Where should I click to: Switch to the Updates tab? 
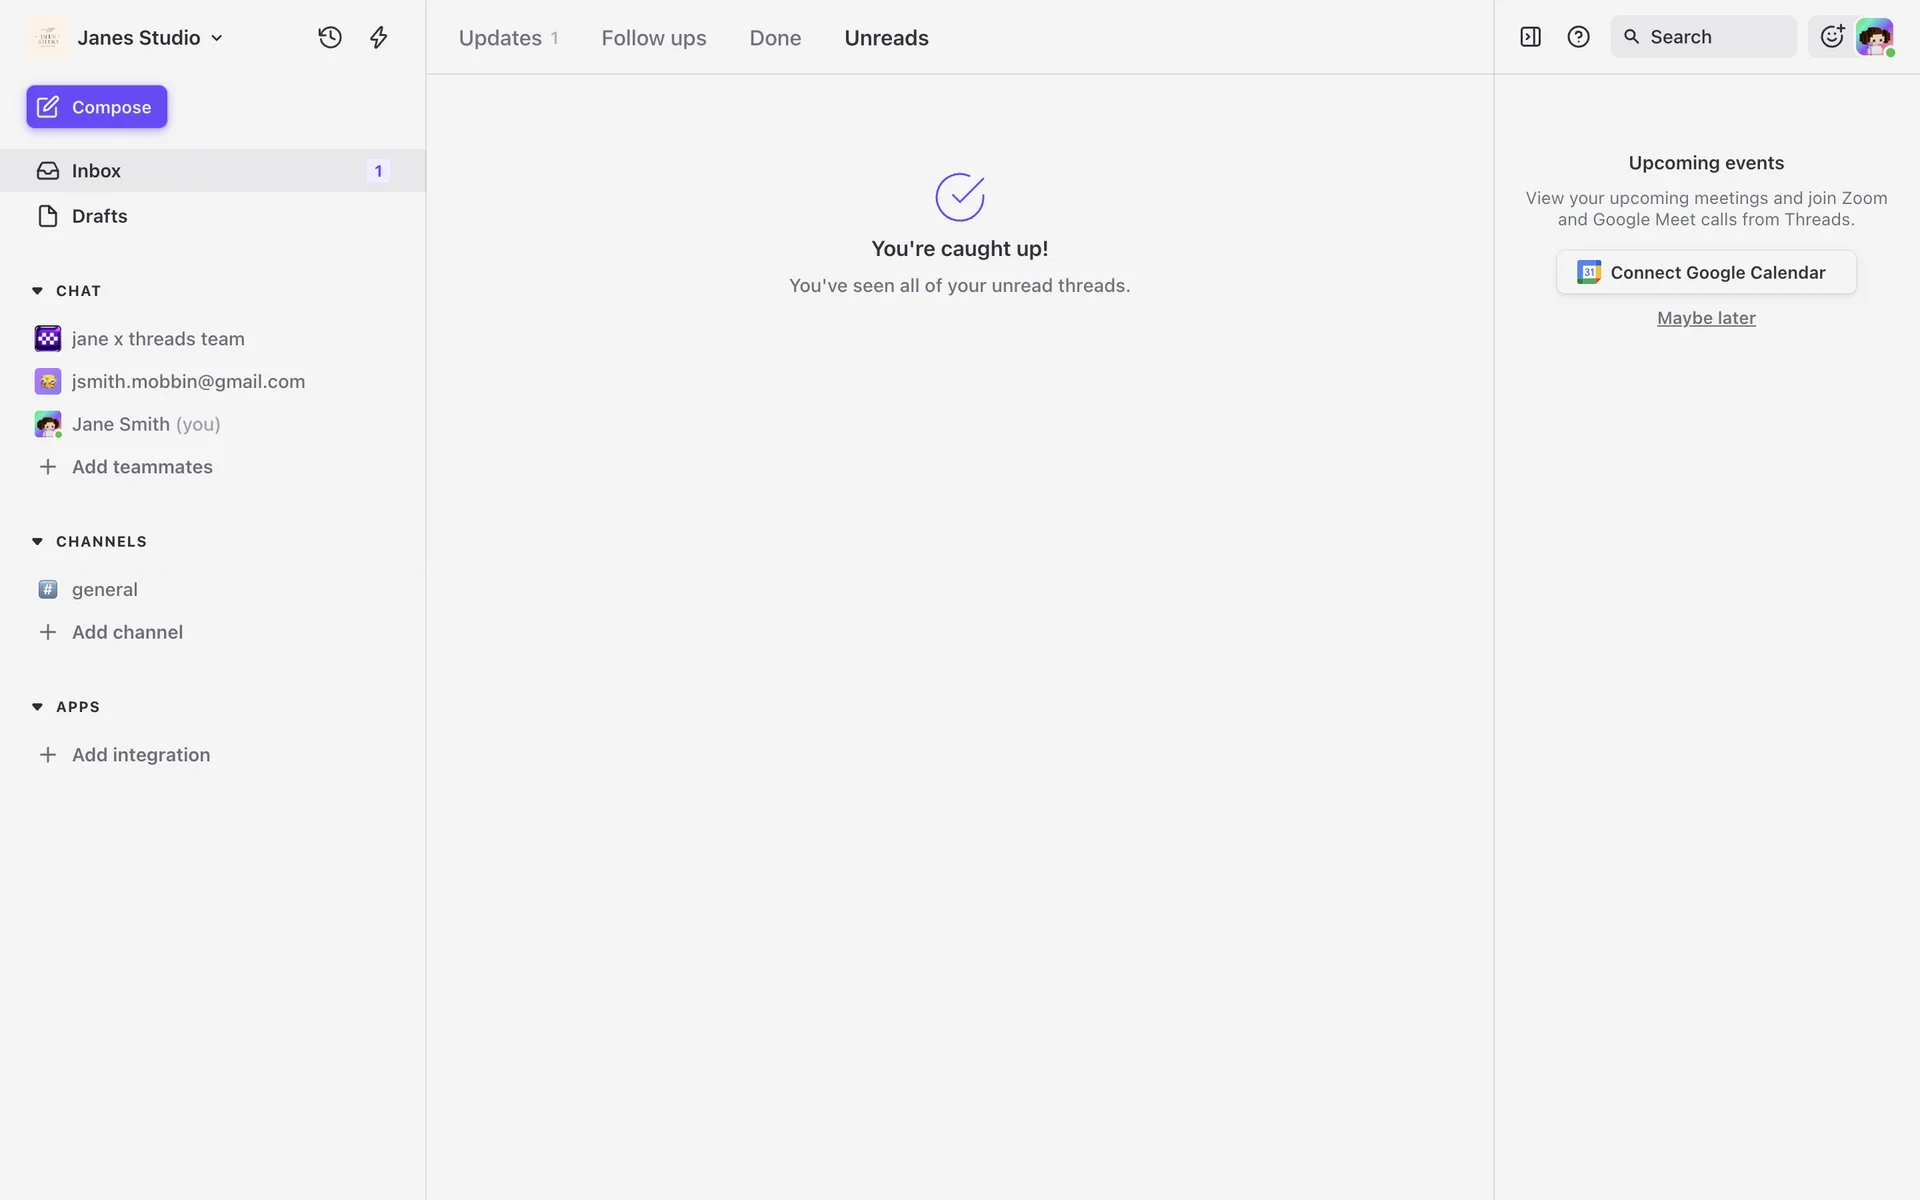(x=500, y=38)
